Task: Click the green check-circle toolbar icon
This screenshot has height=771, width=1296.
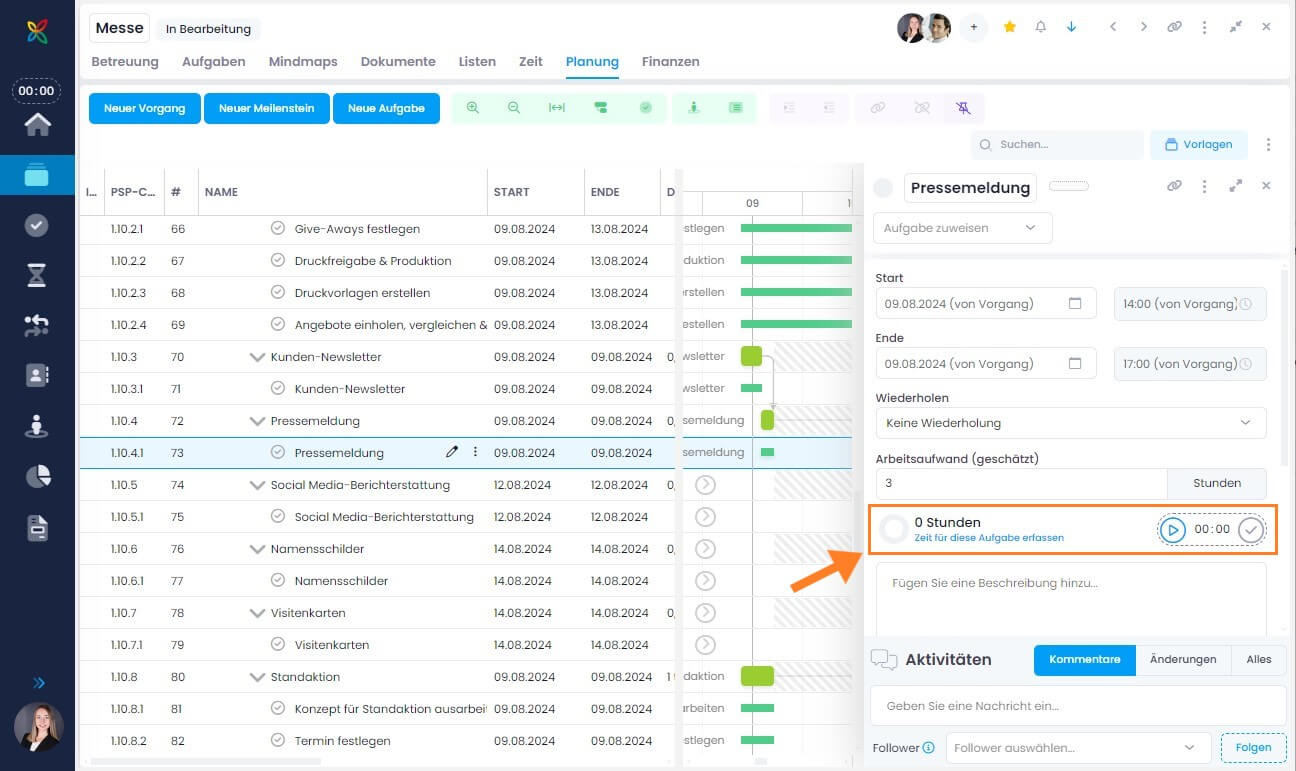Action: click(x=646, y=108)
